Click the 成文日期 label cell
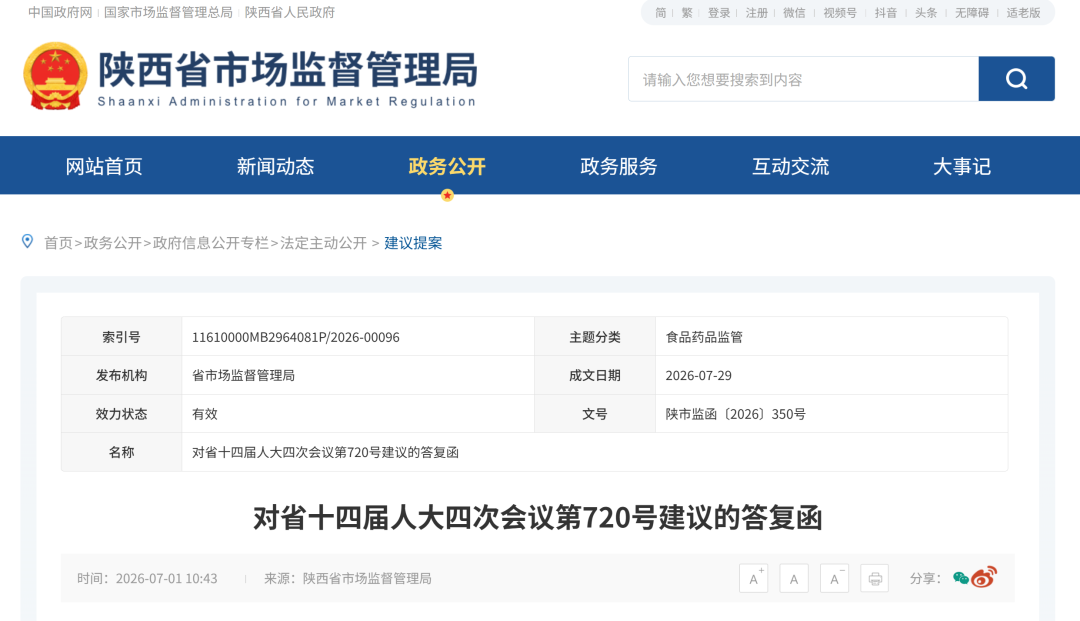Viewport: 1080px width, 621px height. [595, 375]
